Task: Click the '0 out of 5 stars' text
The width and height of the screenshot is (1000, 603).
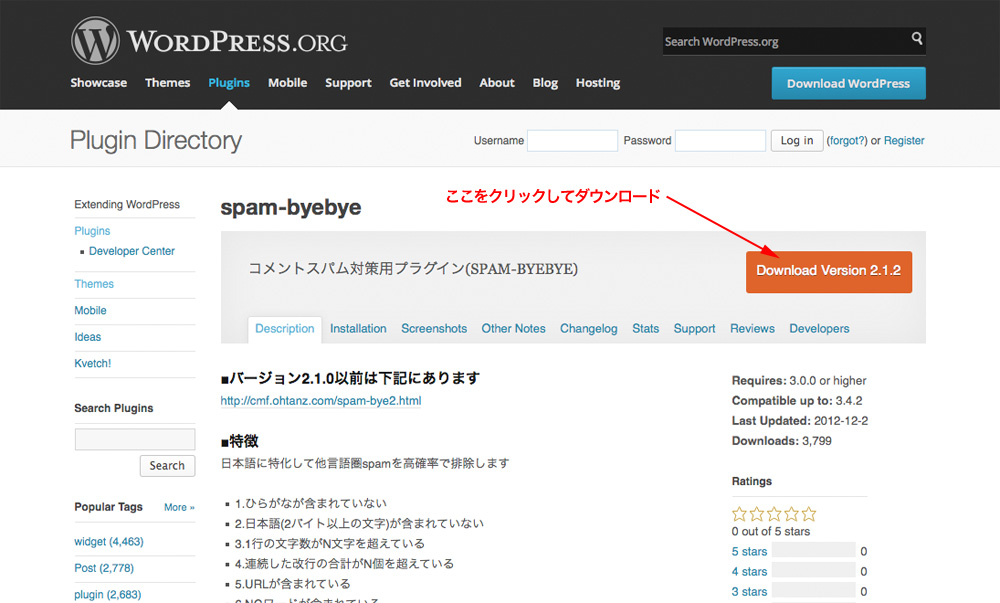Action: (x=771, y=532)
